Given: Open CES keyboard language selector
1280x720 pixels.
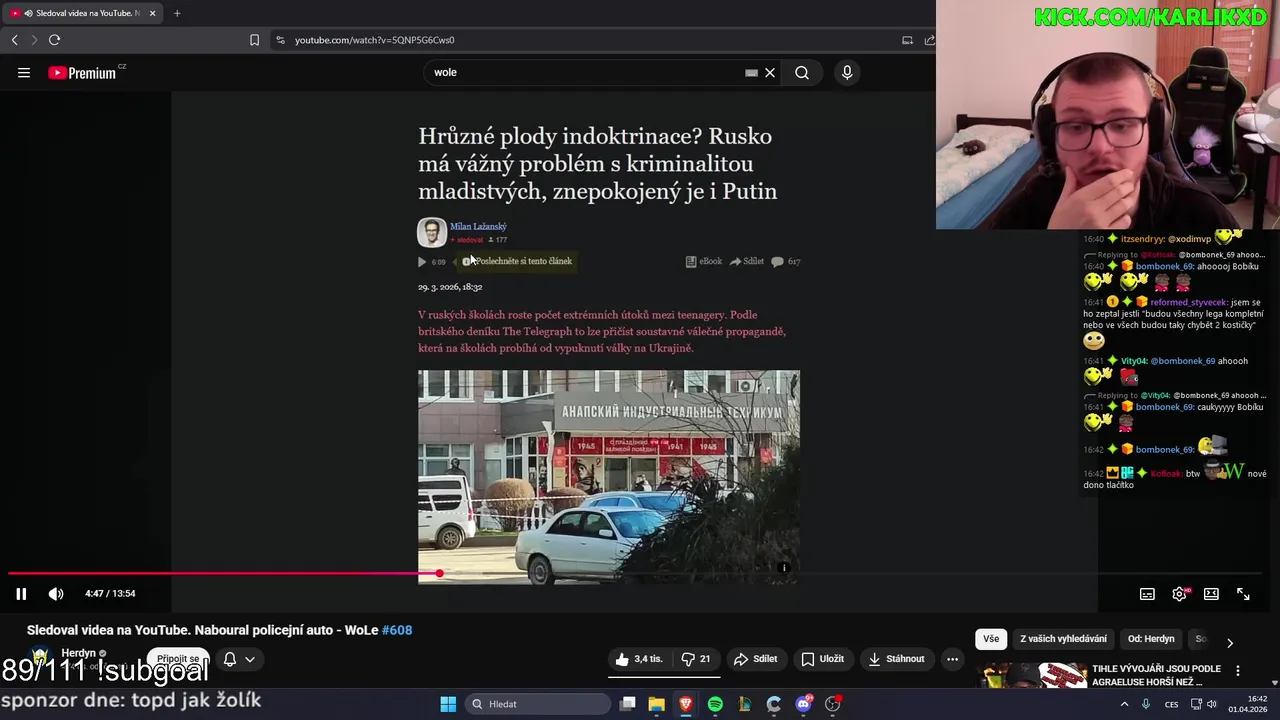Looking at the screenshot, I should pos(1171,704).
